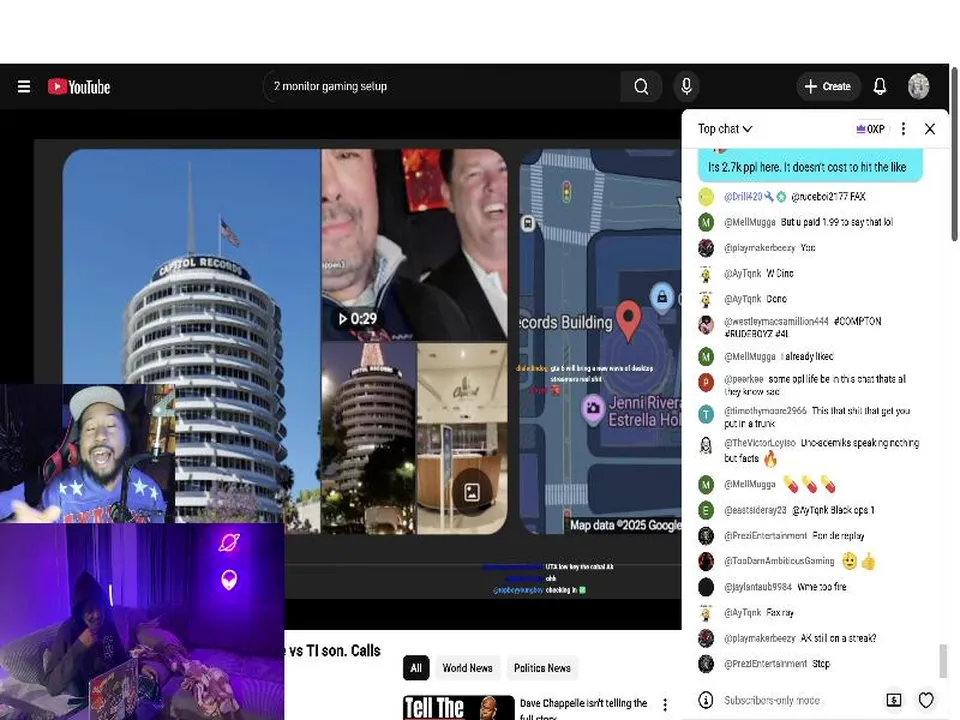The height and width of the screenshot is (720, 960).
Task: Open account avatar menu
Action: pyautogui.click(x=918, y=86)
